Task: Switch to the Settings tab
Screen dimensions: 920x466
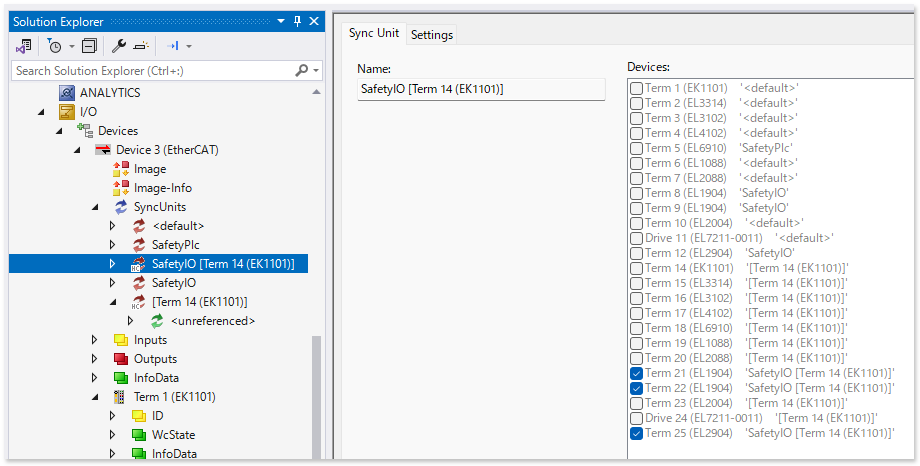Action: [x=432, y=34]
